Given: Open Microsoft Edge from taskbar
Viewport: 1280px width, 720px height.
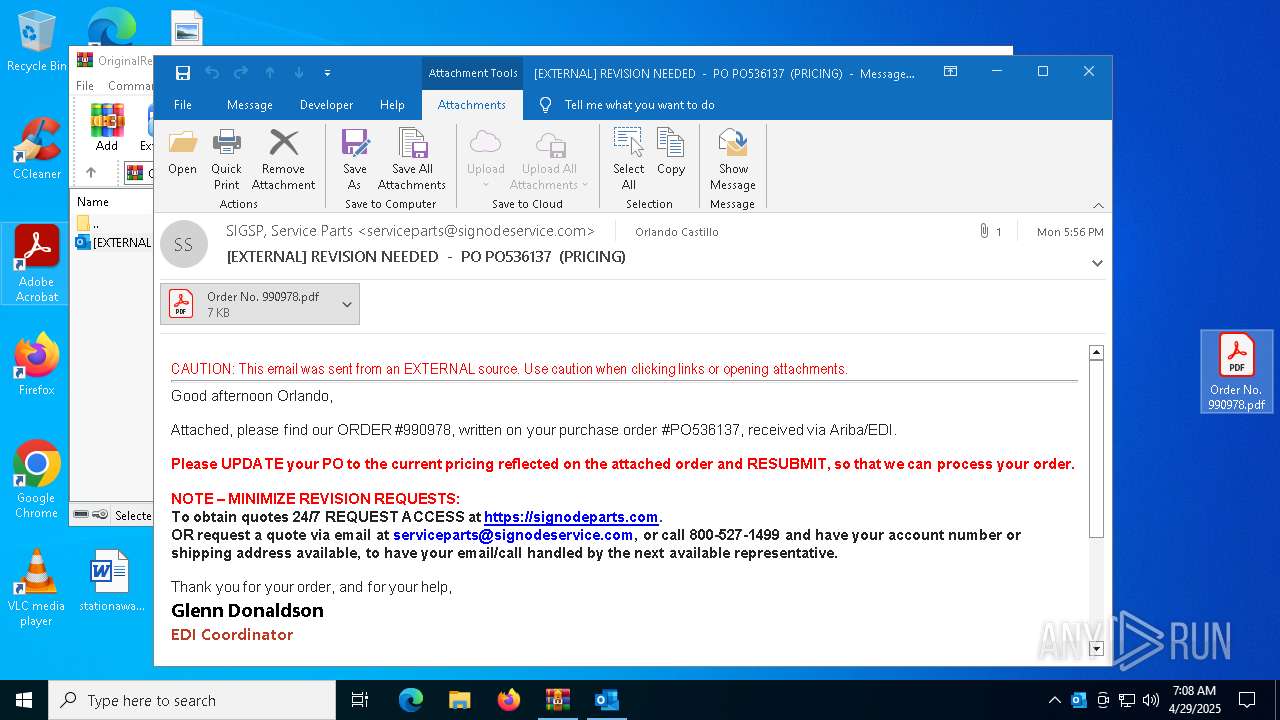Looking at the screenshot, I should (x=411, y=700).
